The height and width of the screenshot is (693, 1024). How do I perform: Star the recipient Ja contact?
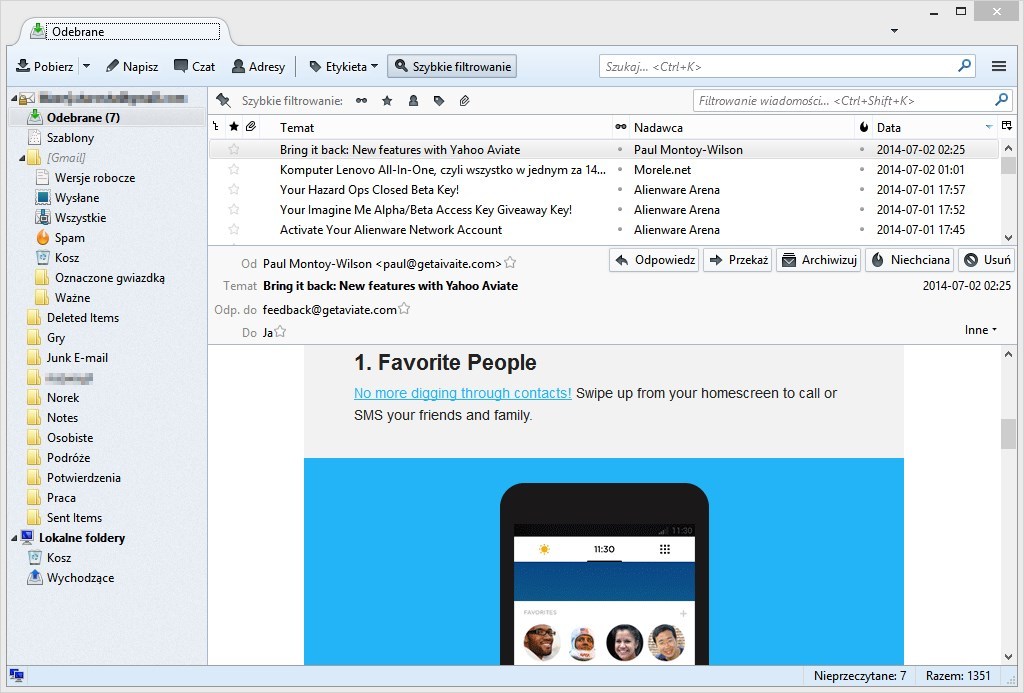[280, 331]
